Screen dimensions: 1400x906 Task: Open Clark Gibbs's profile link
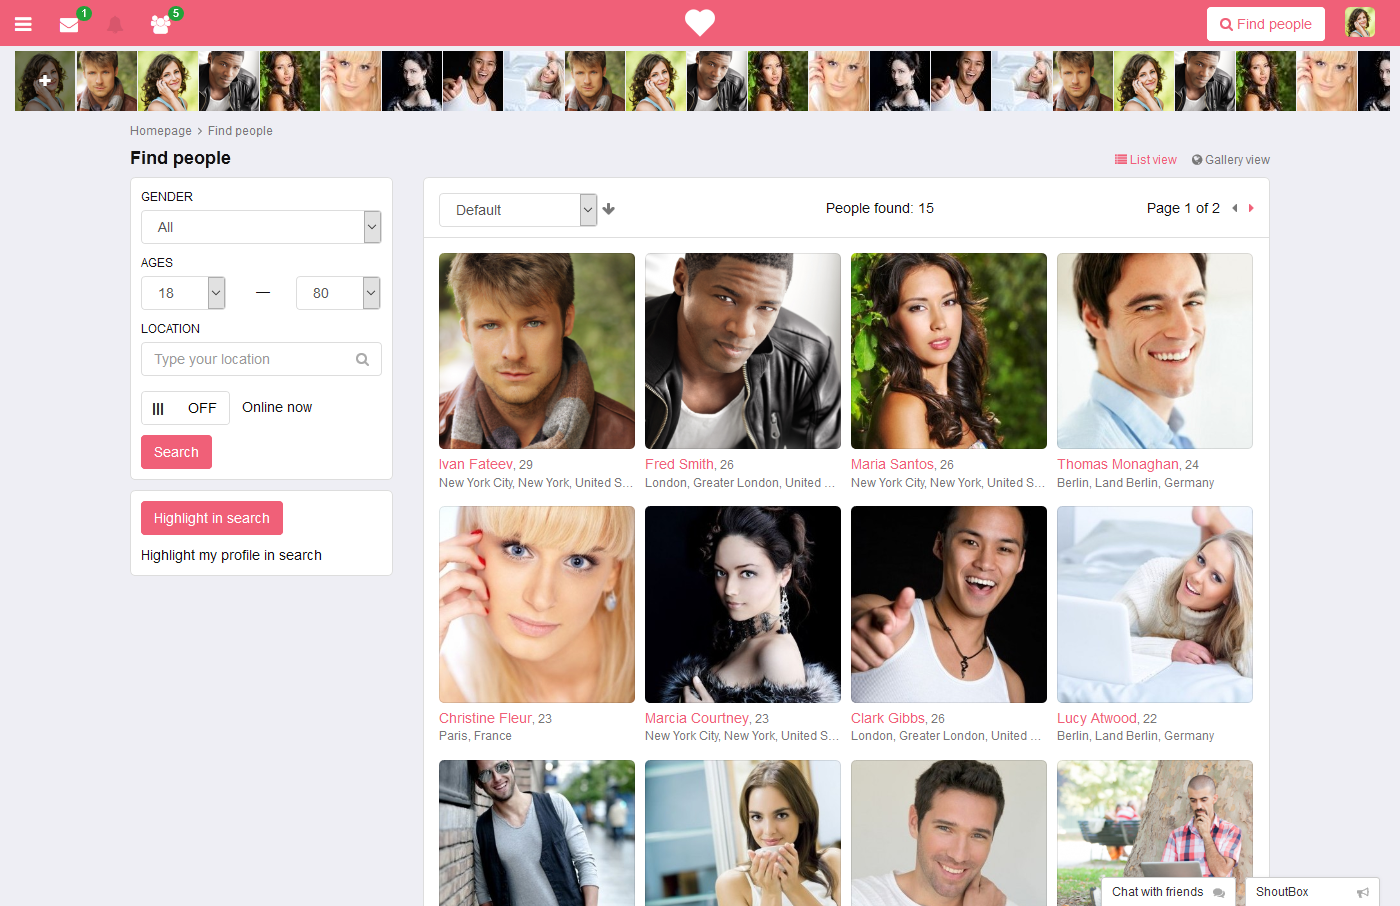(x=888, y=718)
